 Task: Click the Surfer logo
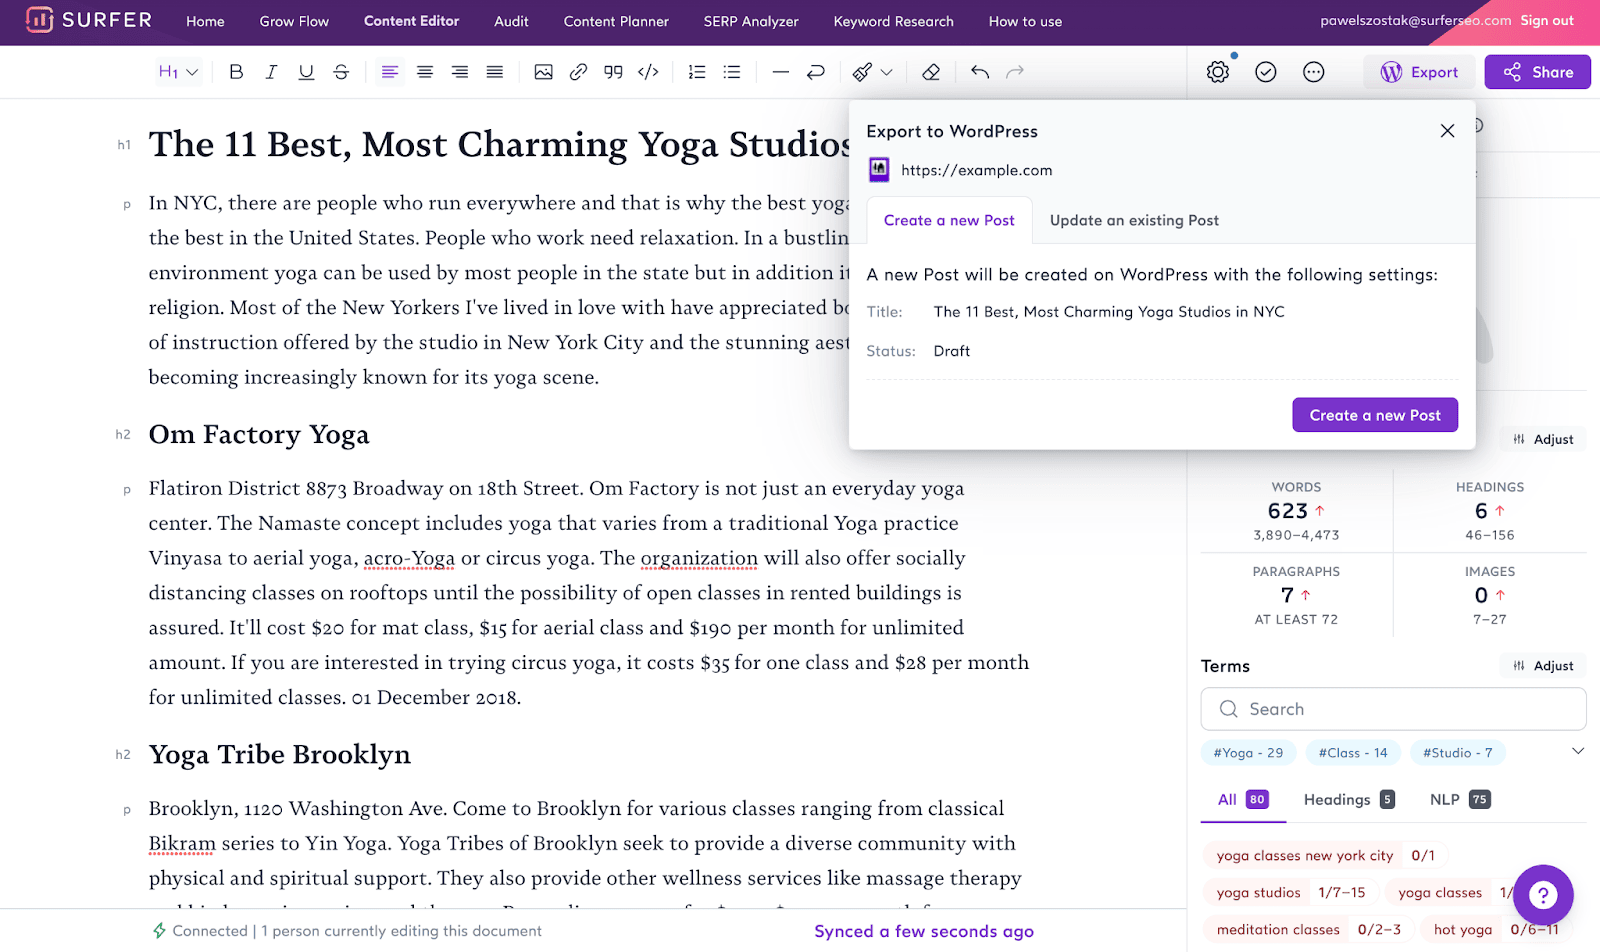[x=89, y=20]
